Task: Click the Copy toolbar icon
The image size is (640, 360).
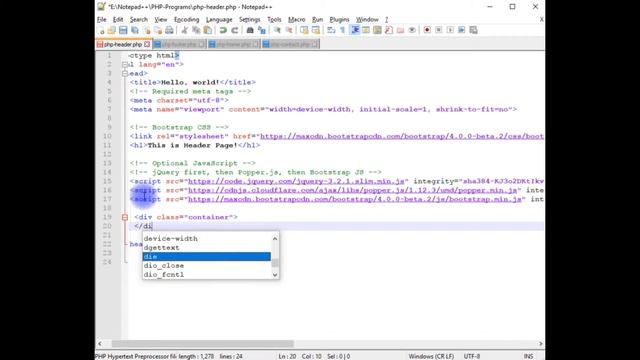Action: [196, 30]
